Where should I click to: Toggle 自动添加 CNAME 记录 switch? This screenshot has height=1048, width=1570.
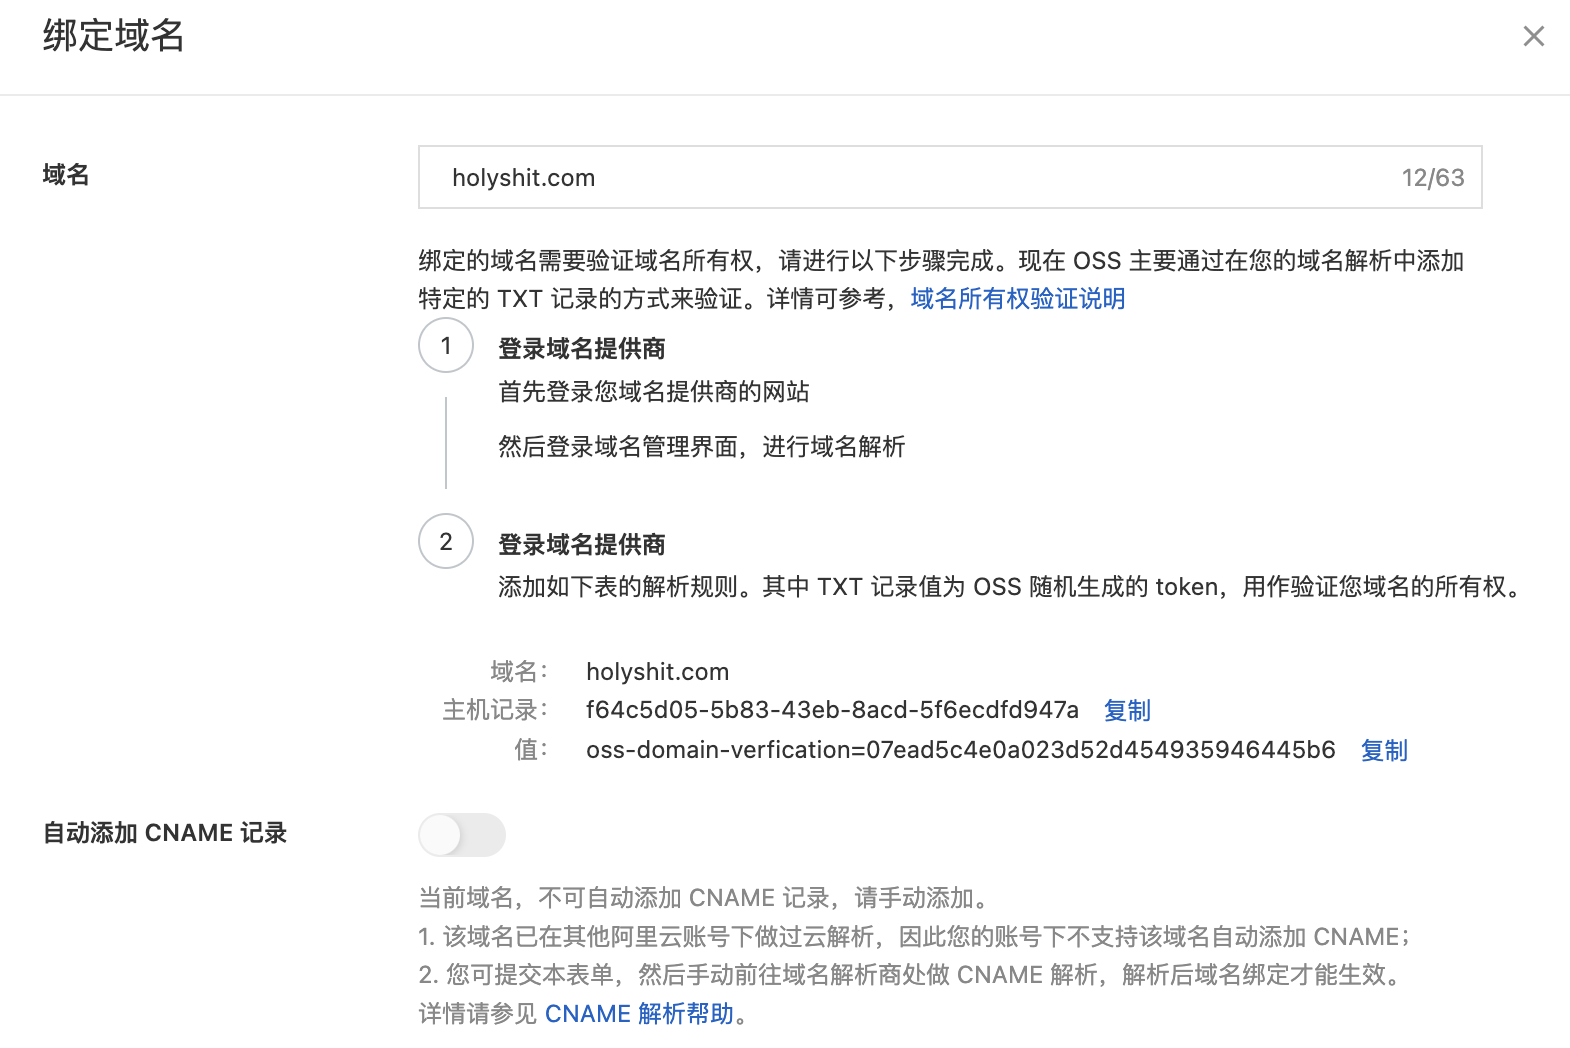point(462,835)
